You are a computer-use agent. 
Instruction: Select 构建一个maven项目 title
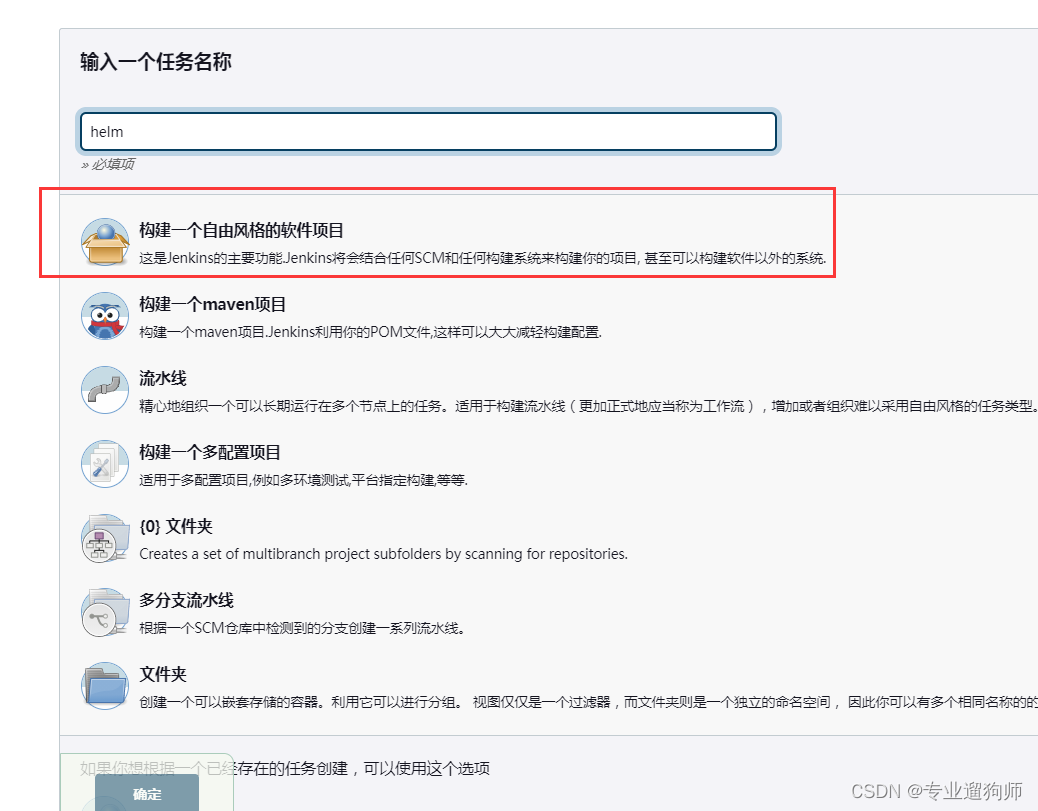click(x=212, y=305)
